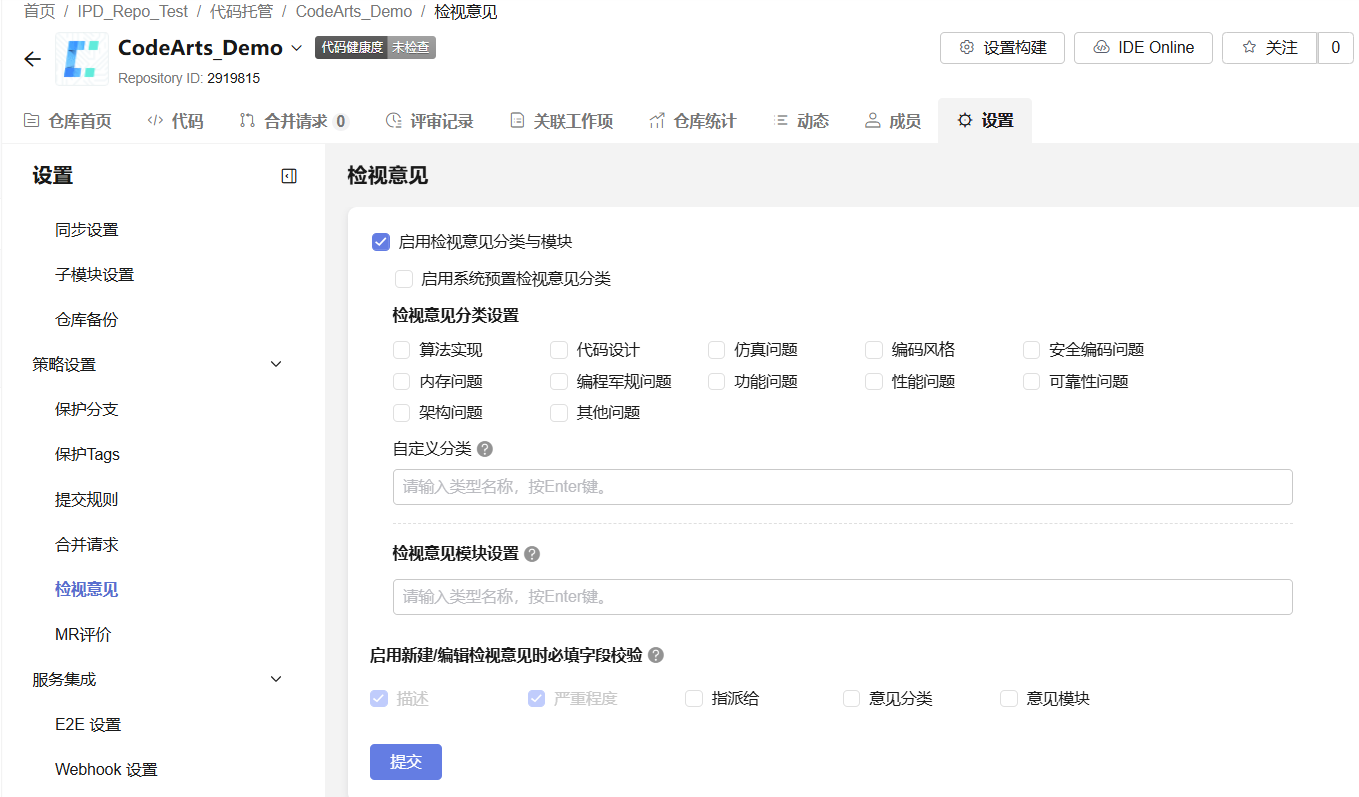Open E2E 设置 in sidebar

point(88,725)
